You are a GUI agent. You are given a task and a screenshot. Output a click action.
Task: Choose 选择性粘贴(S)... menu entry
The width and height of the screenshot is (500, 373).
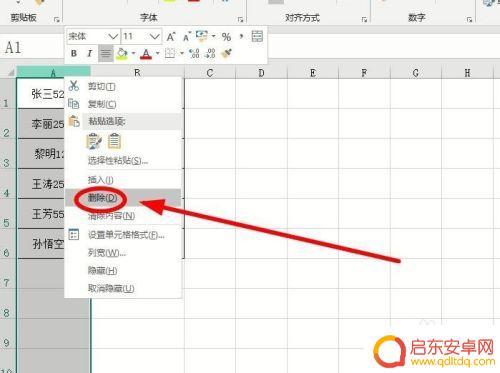click(x=124, y=161)
